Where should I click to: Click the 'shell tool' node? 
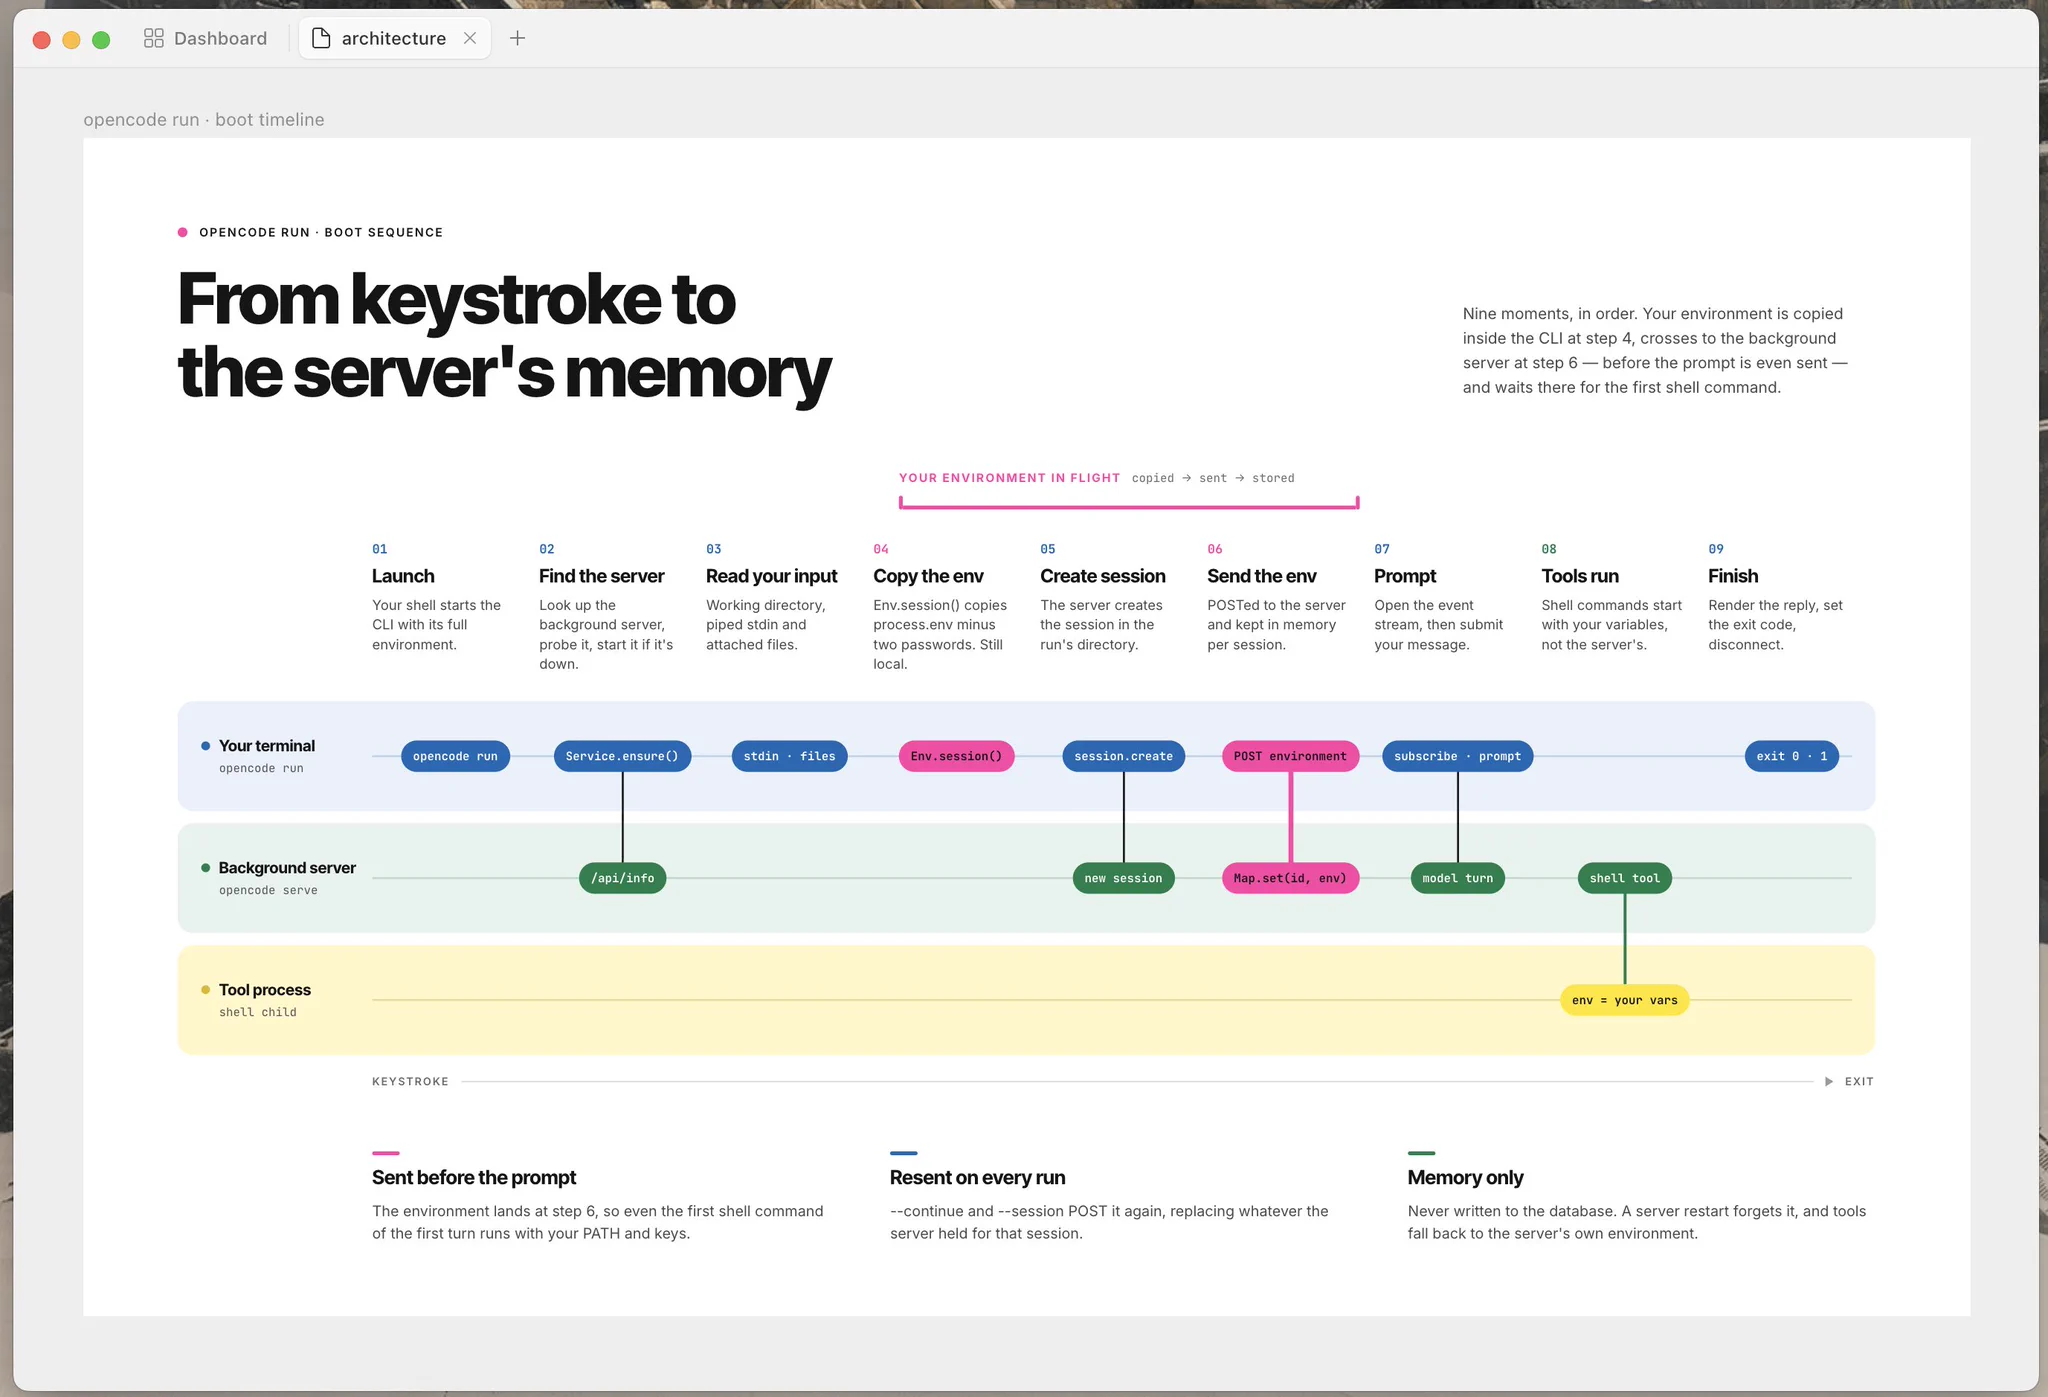tap(1624, 878)
